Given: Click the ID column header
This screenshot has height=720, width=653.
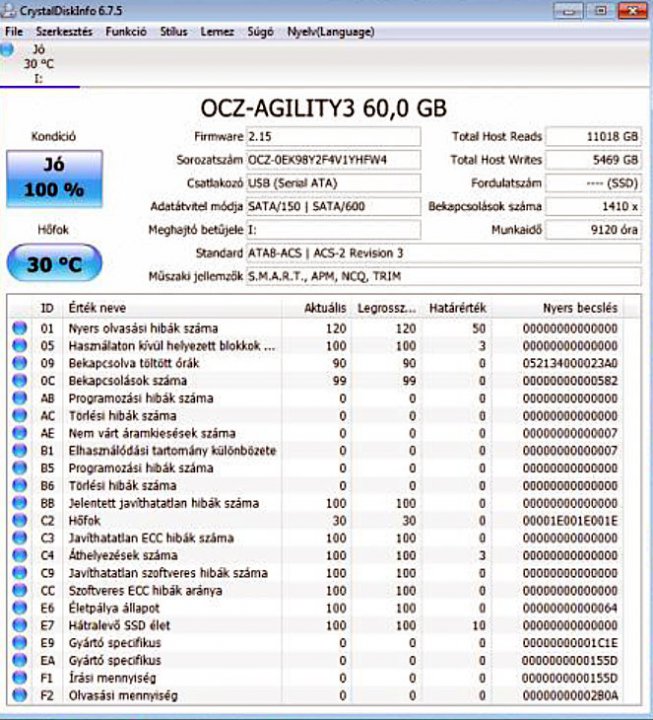Looking at the screenshot, I should click(x=47, y=308).
